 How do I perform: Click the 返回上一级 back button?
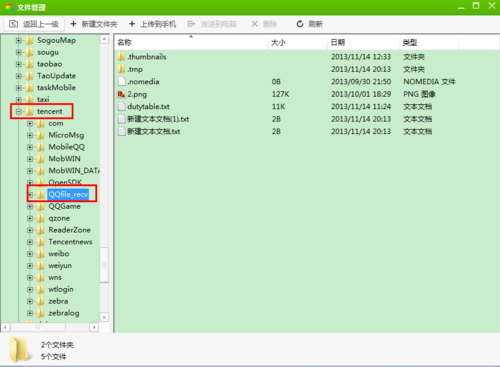click(x=34, y=24)
